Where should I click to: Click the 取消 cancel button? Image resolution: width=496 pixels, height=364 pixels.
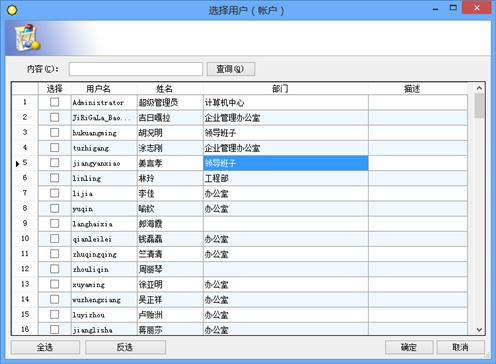tap(460, 347)
